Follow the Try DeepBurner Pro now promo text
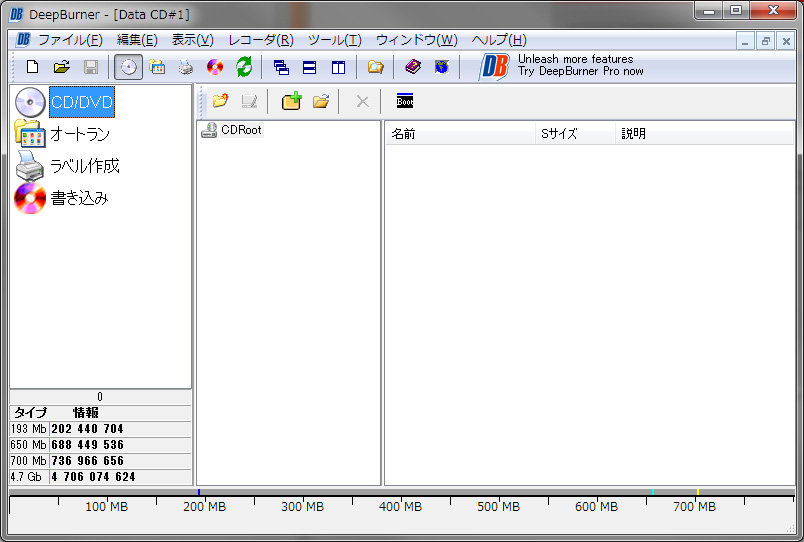Image resolution: width=804 pixels, height=542 pixels. tap(580, 71)
